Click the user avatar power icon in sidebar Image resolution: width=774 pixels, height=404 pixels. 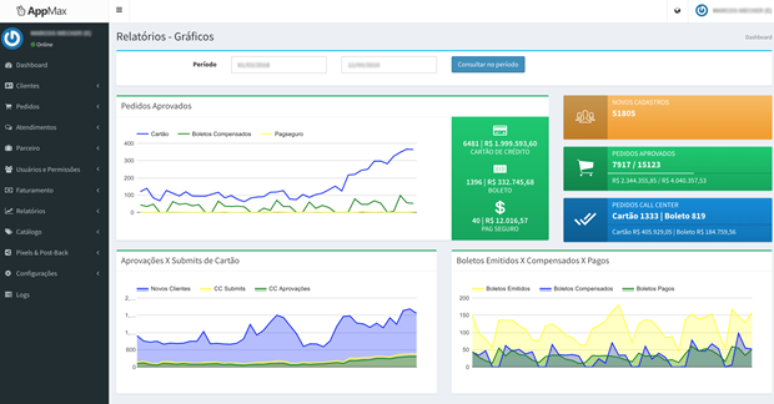[13, 38]
